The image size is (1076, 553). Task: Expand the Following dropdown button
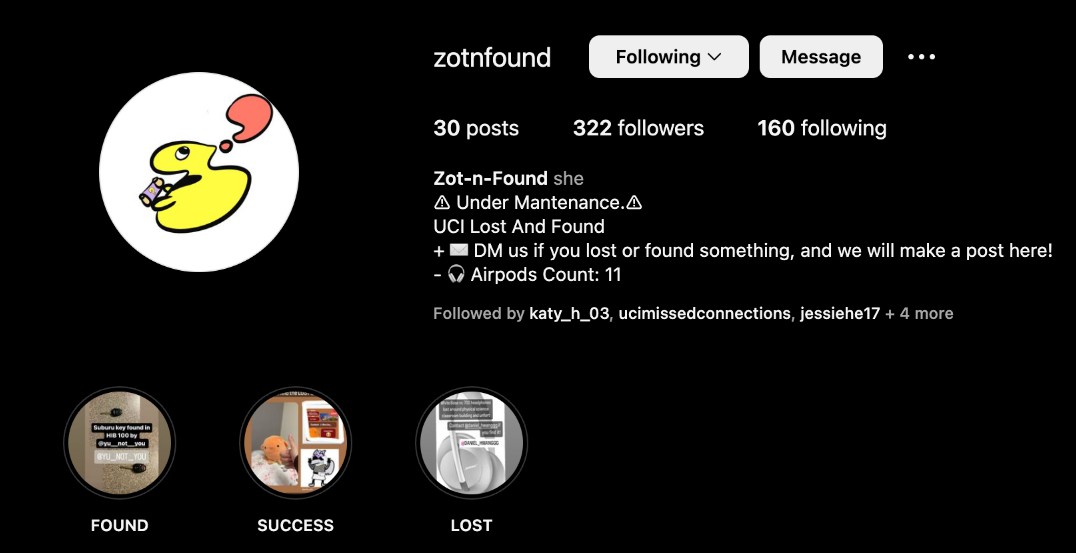[x=668, y=57]
